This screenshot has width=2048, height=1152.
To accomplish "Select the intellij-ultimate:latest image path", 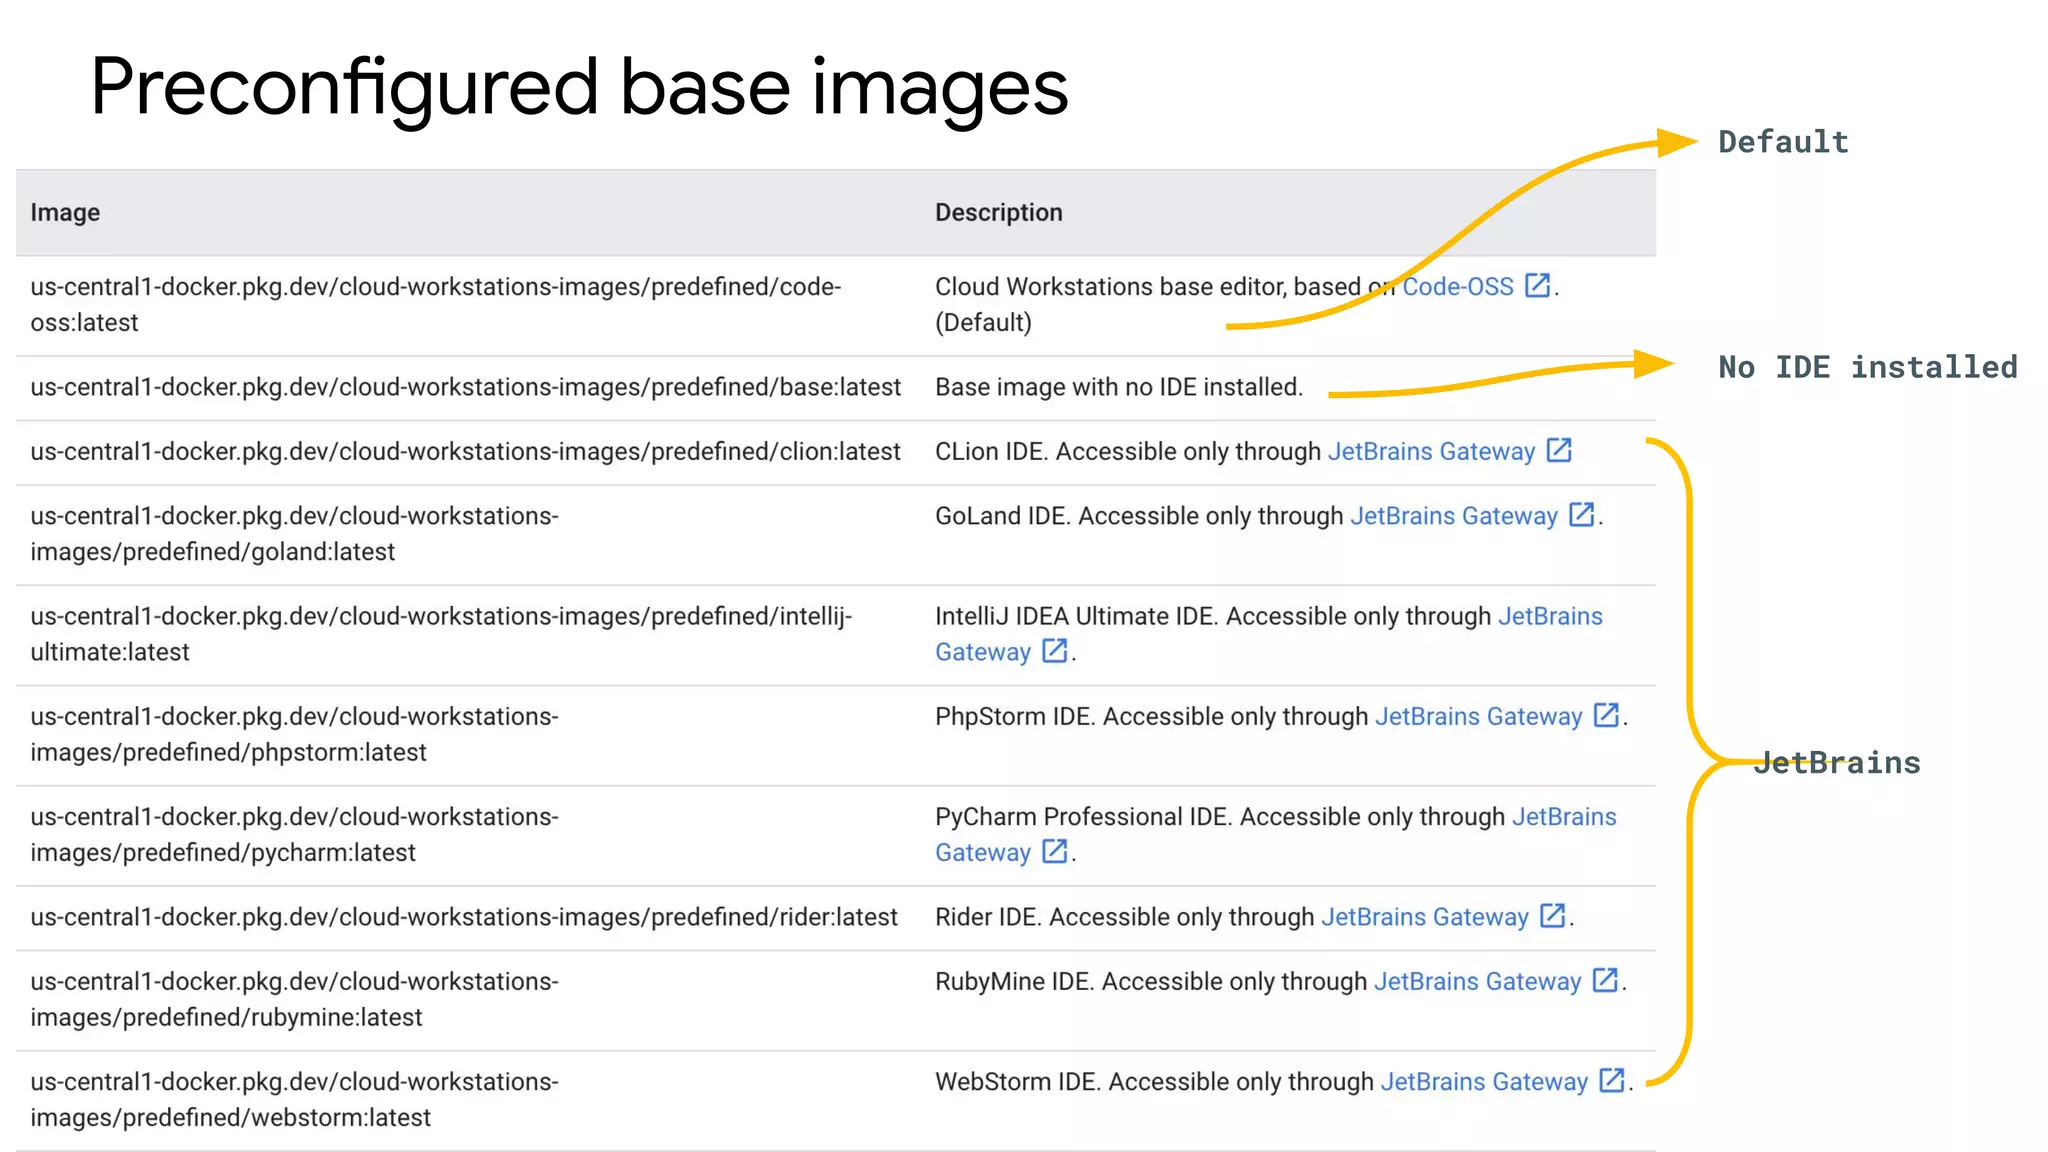I will (441, 634).
